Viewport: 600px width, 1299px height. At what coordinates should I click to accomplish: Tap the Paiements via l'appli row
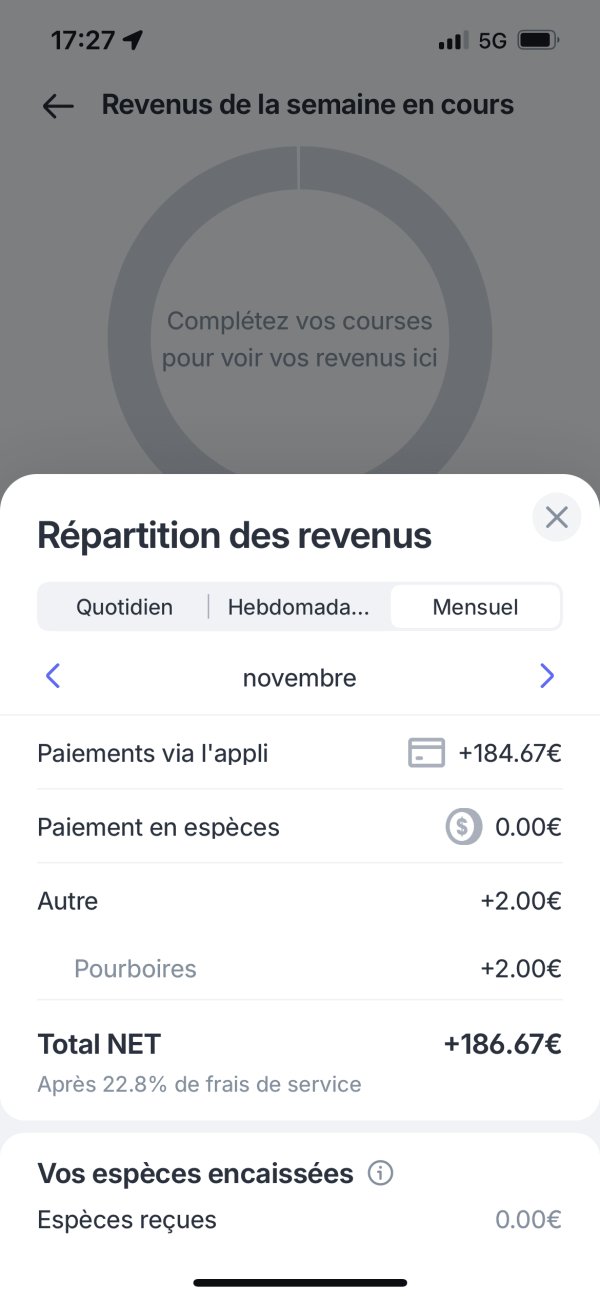(x=300, y=753)
